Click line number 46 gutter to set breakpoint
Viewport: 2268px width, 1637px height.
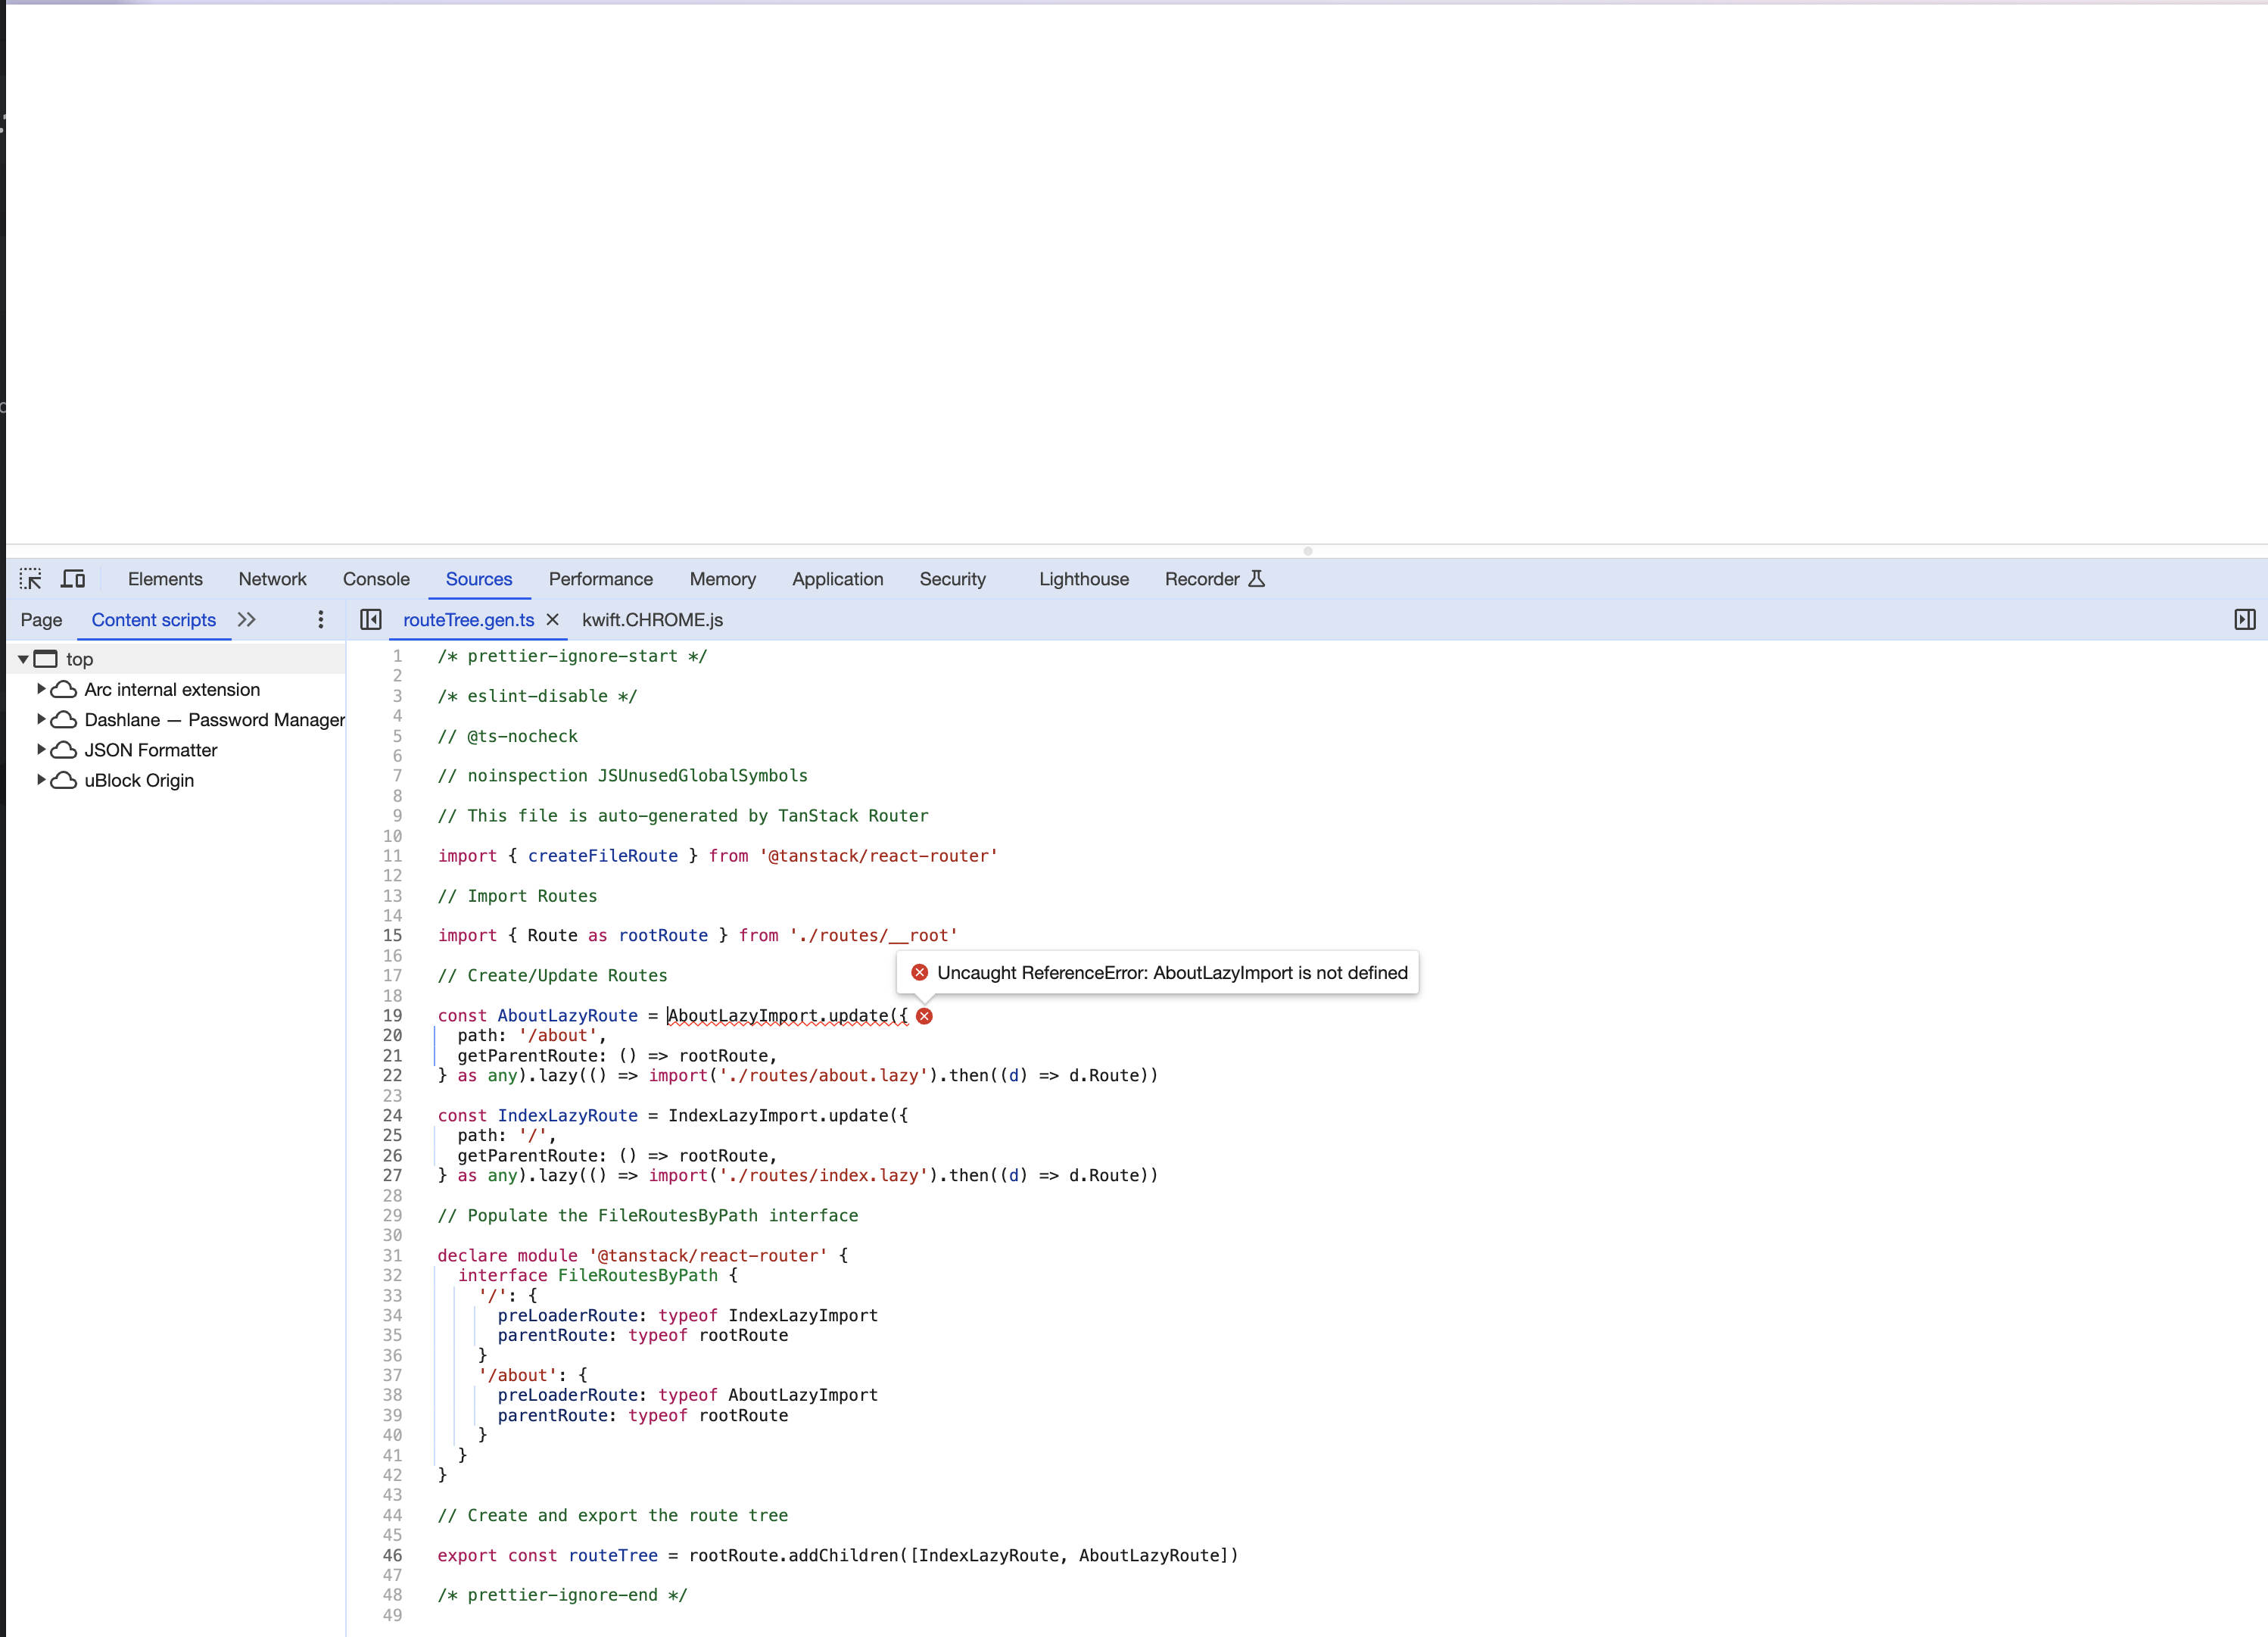(392, 1556)
